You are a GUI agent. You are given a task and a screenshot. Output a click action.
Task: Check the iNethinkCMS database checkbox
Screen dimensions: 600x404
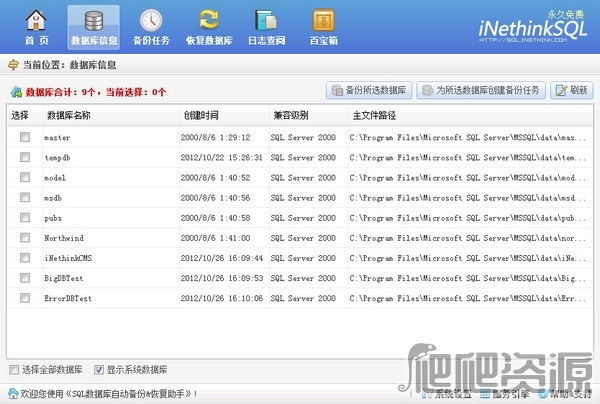(25, 257)
